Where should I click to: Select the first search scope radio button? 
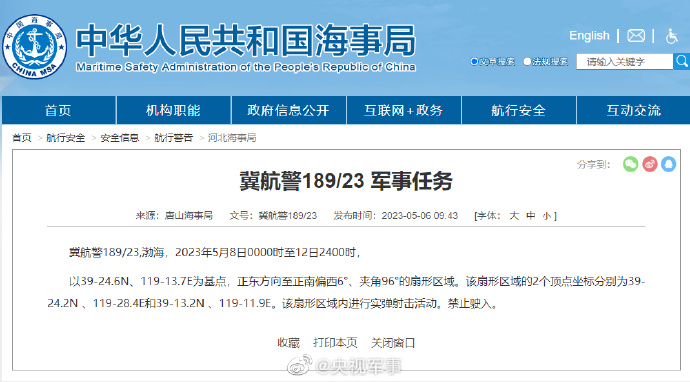[474, 62]
